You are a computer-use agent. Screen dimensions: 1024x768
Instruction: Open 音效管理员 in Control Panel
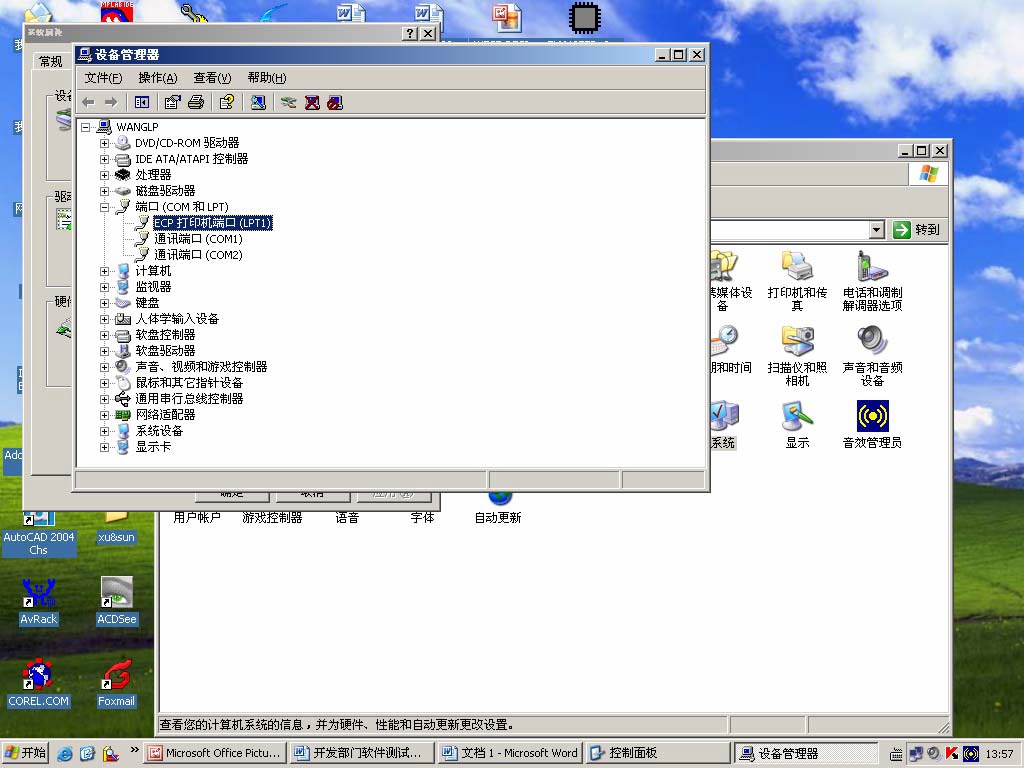point(872,424)
